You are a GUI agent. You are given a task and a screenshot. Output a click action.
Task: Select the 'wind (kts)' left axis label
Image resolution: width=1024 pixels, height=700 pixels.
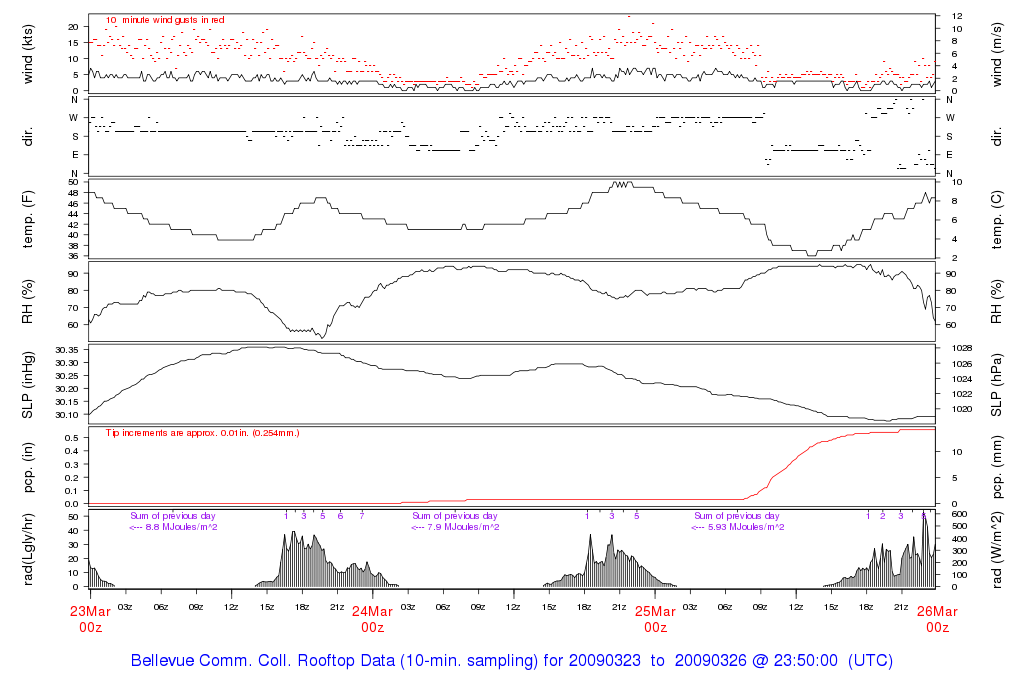point(27,54)
